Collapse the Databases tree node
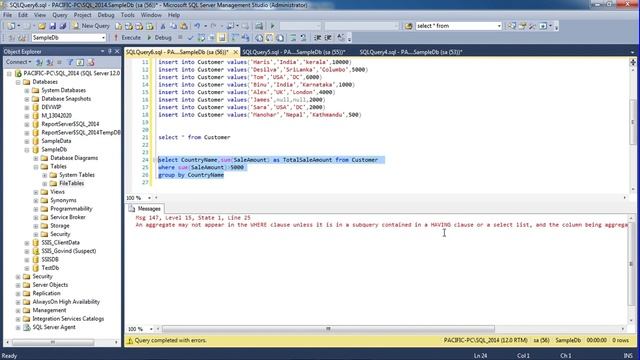The image size is (640, 360). coord(18,82)
